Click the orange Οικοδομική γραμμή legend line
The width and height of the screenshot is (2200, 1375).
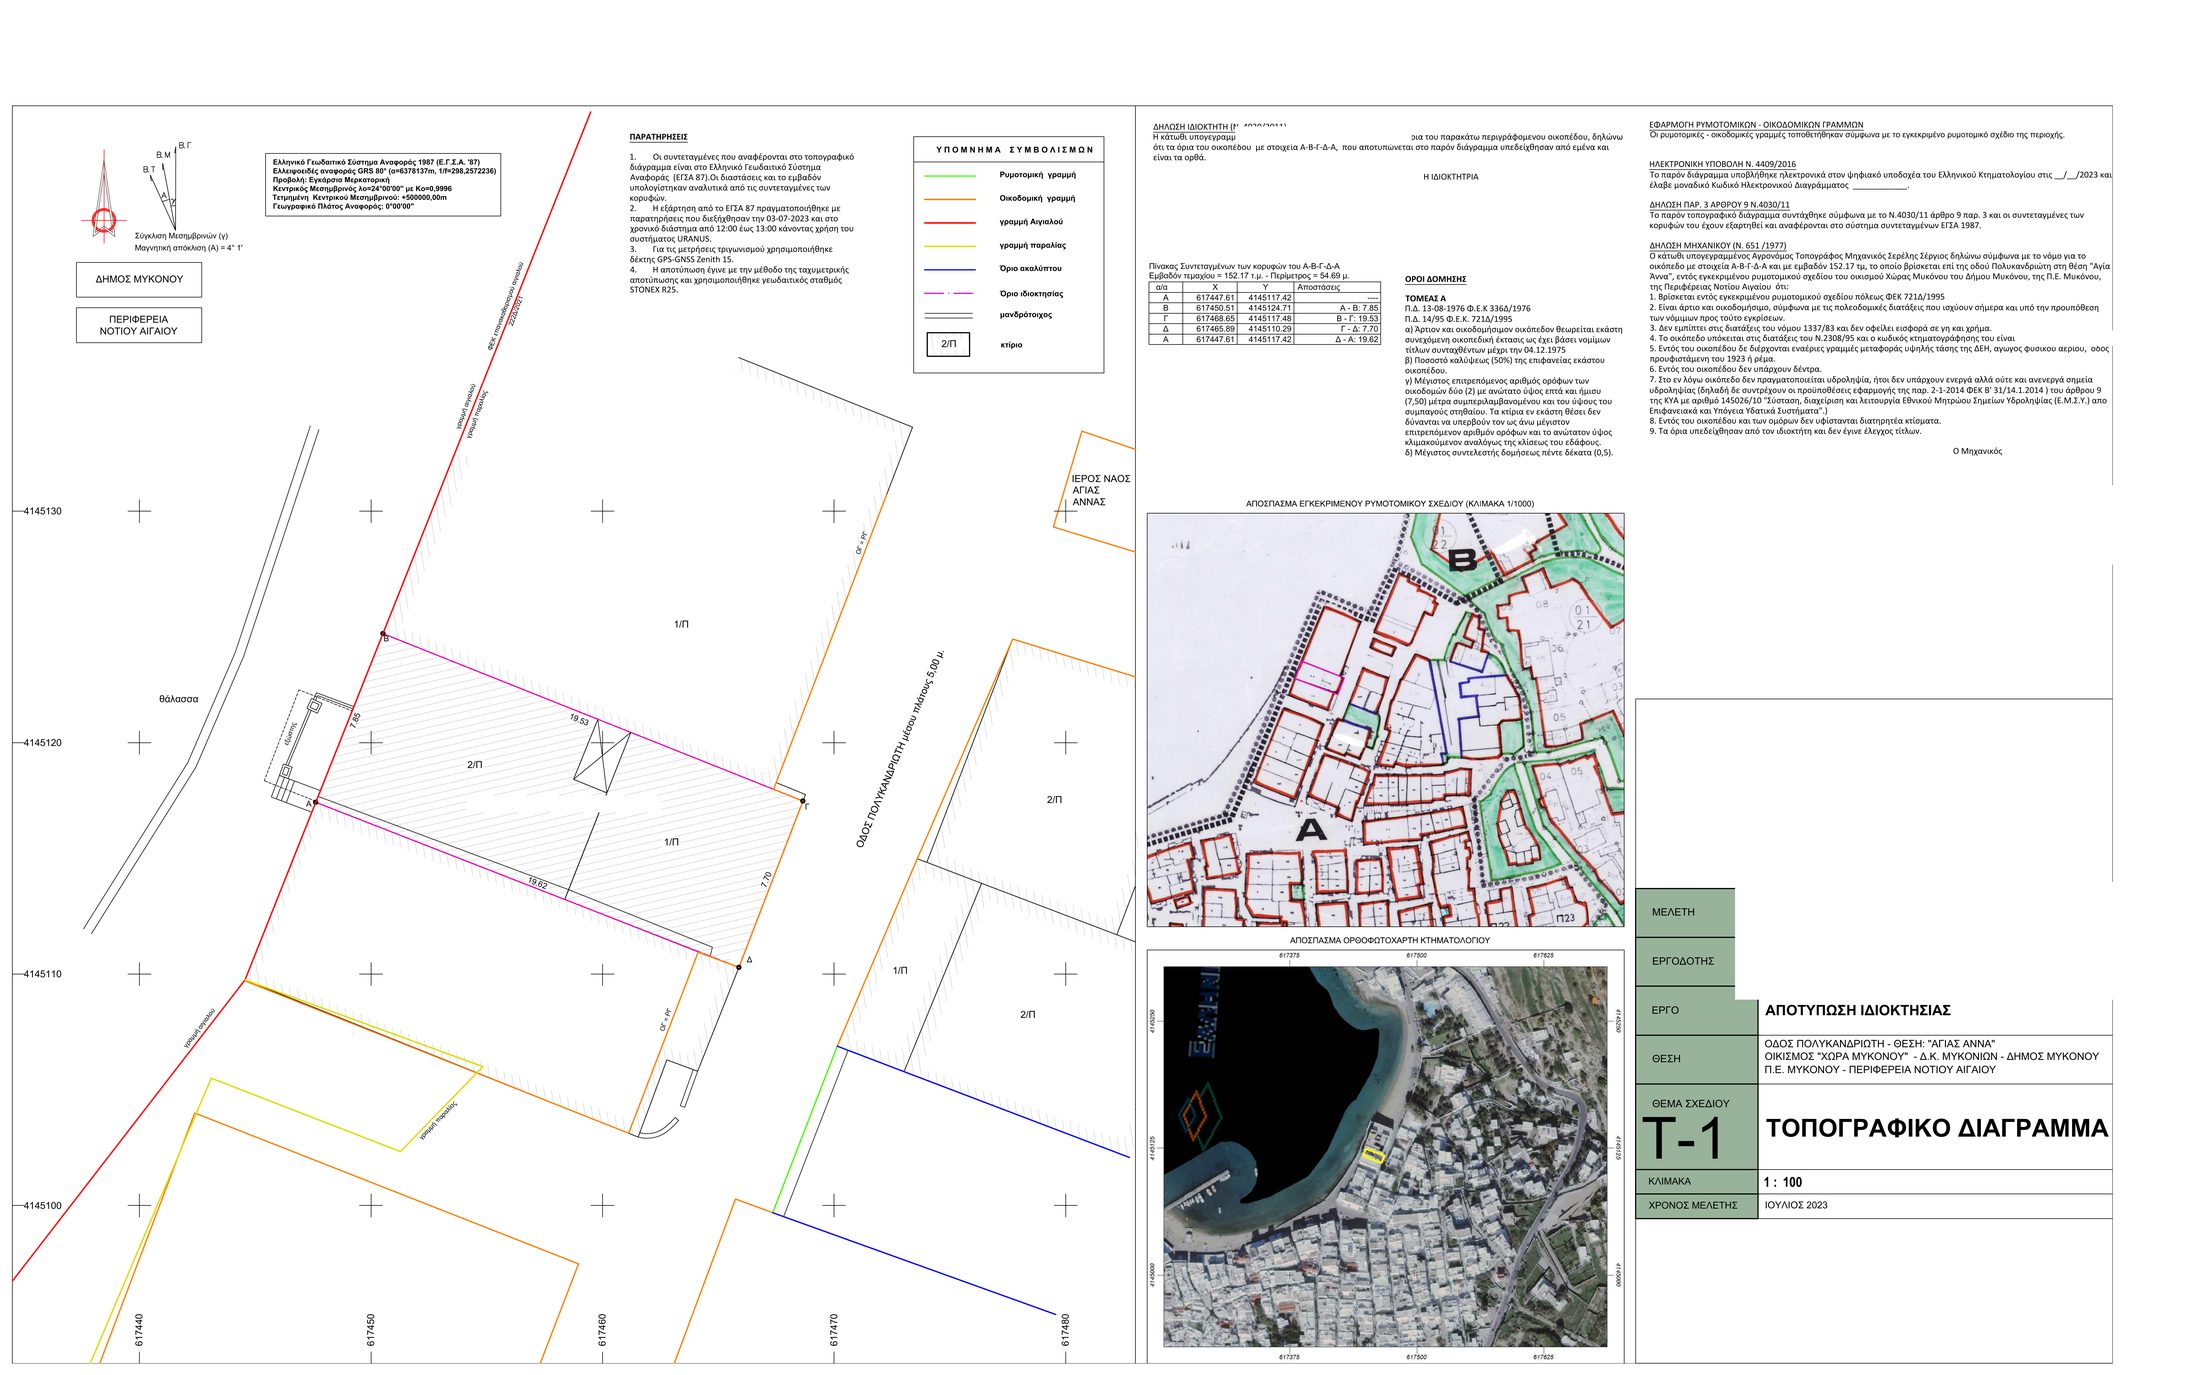949,199
